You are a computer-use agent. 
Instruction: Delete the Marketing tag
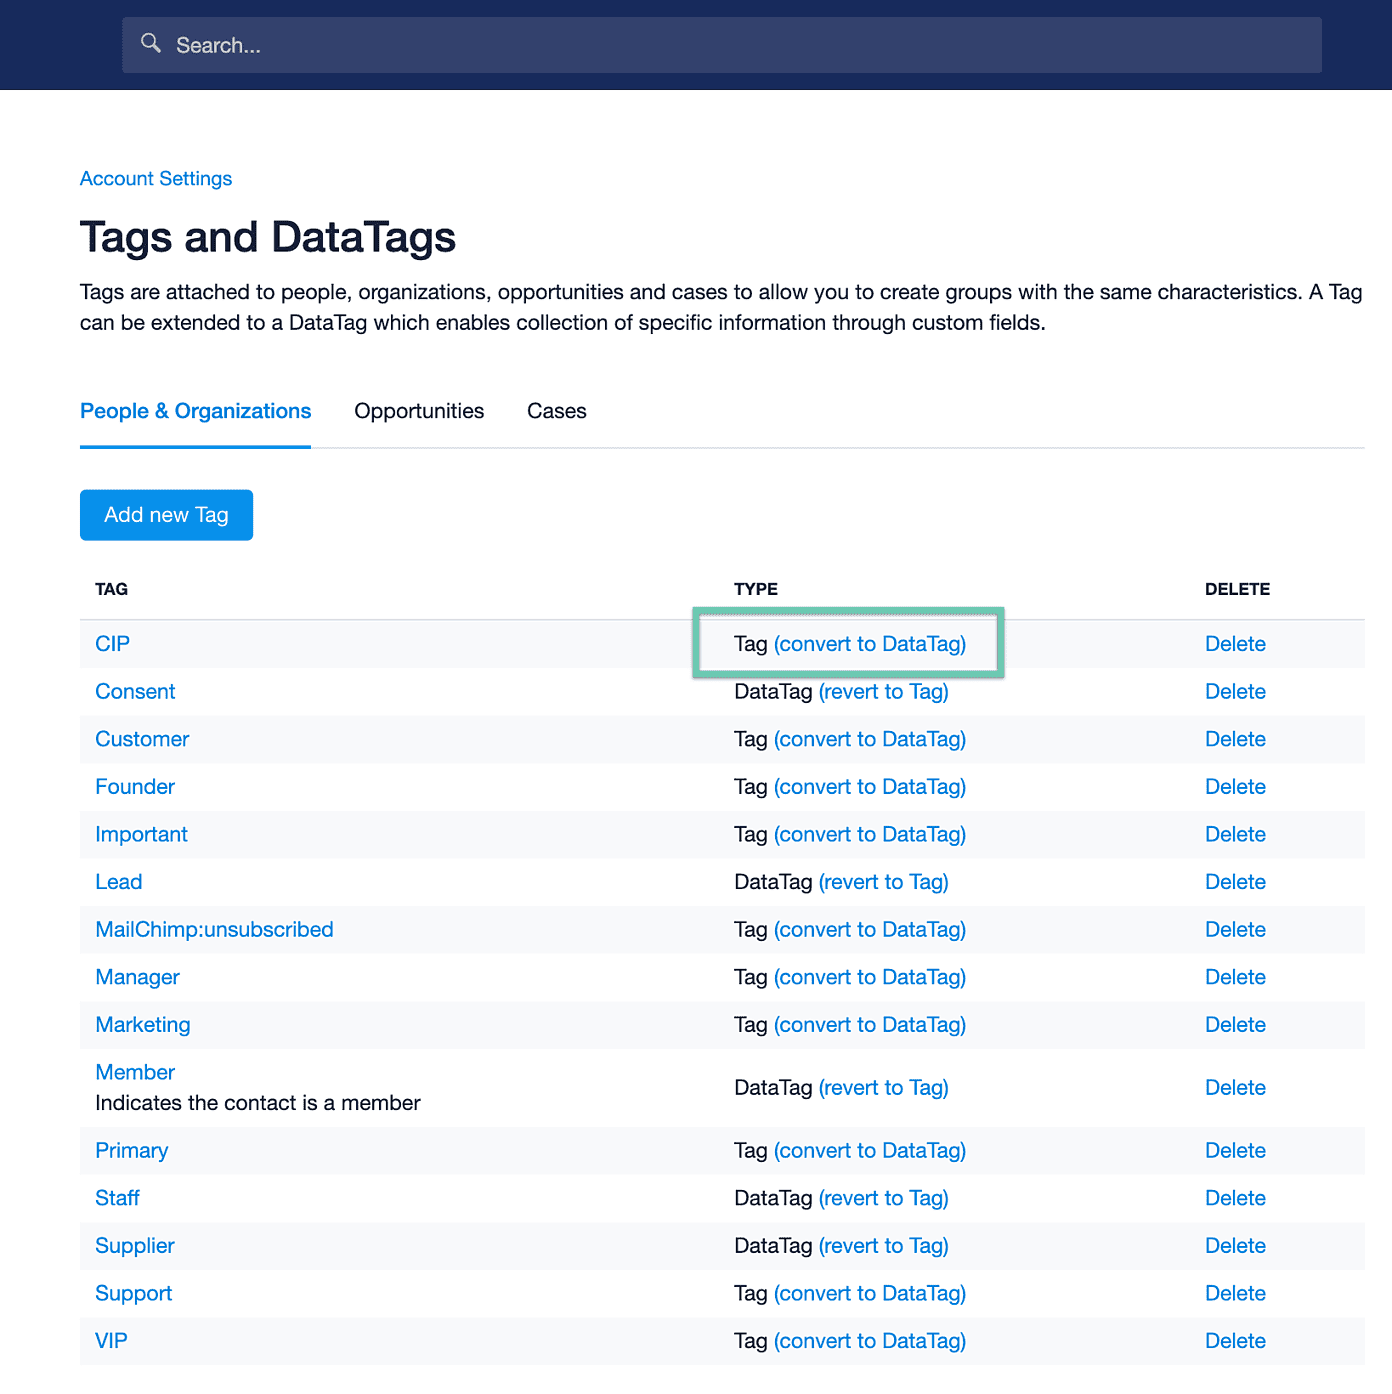pyautogui.click(x=1235, y=1025)
